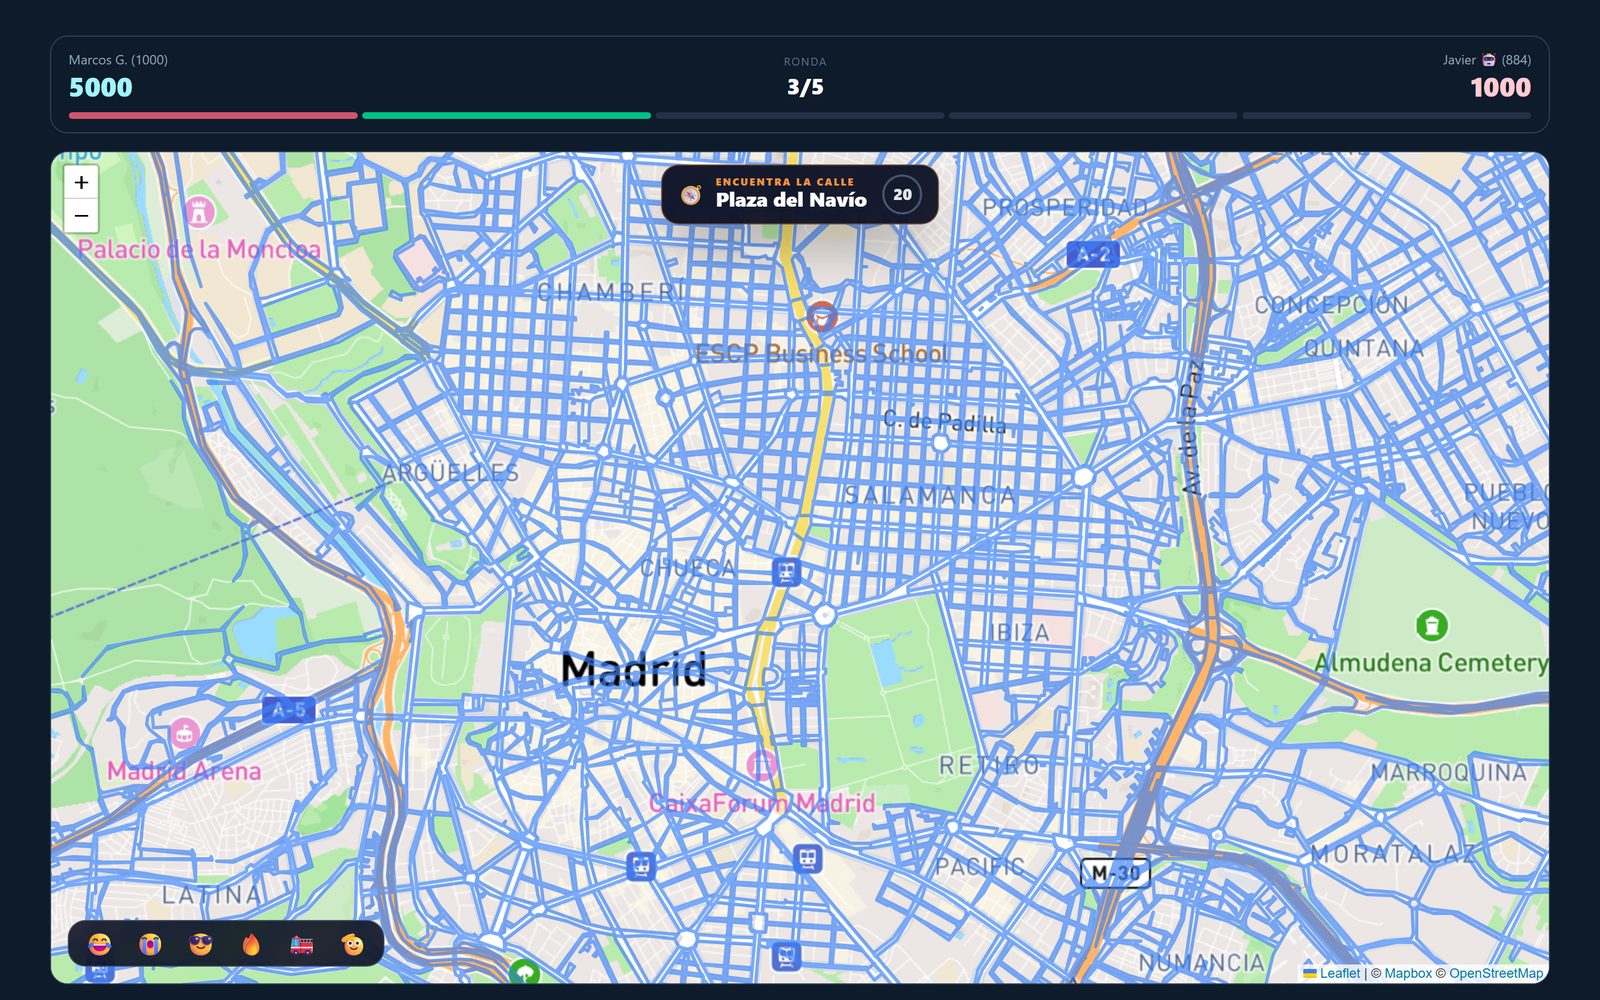
Task: Click the Salamanca district label
Action: click(930, 495)
